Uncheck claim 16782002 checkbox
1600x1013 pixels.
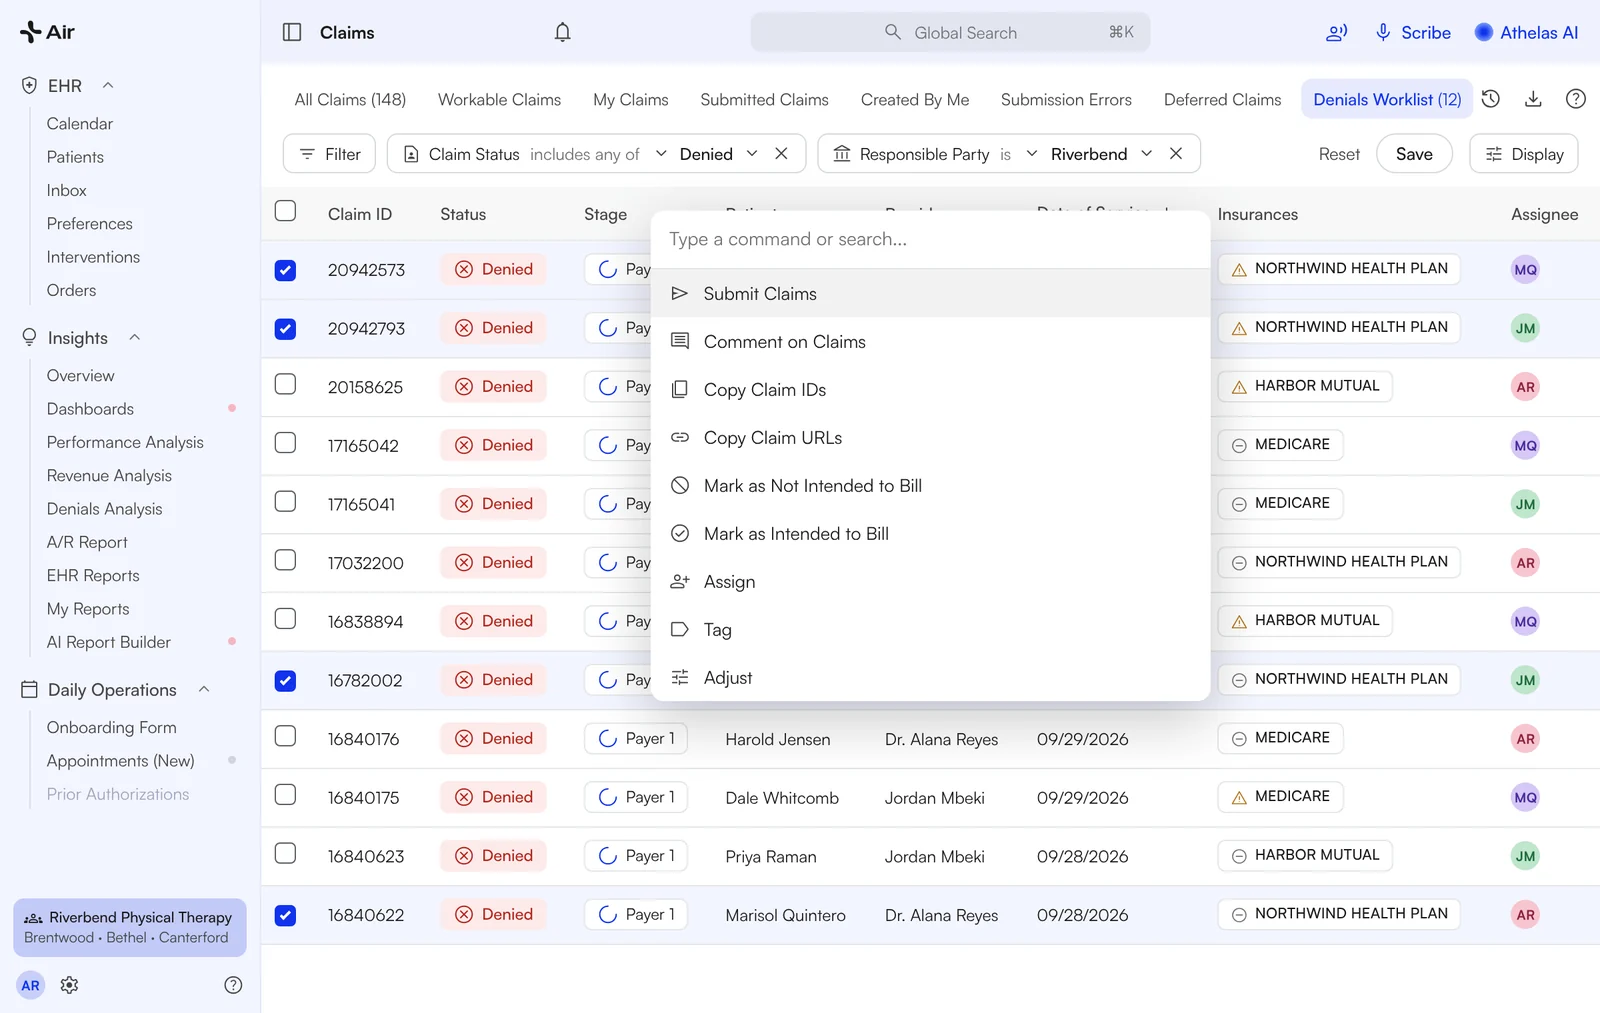[285, 681]
